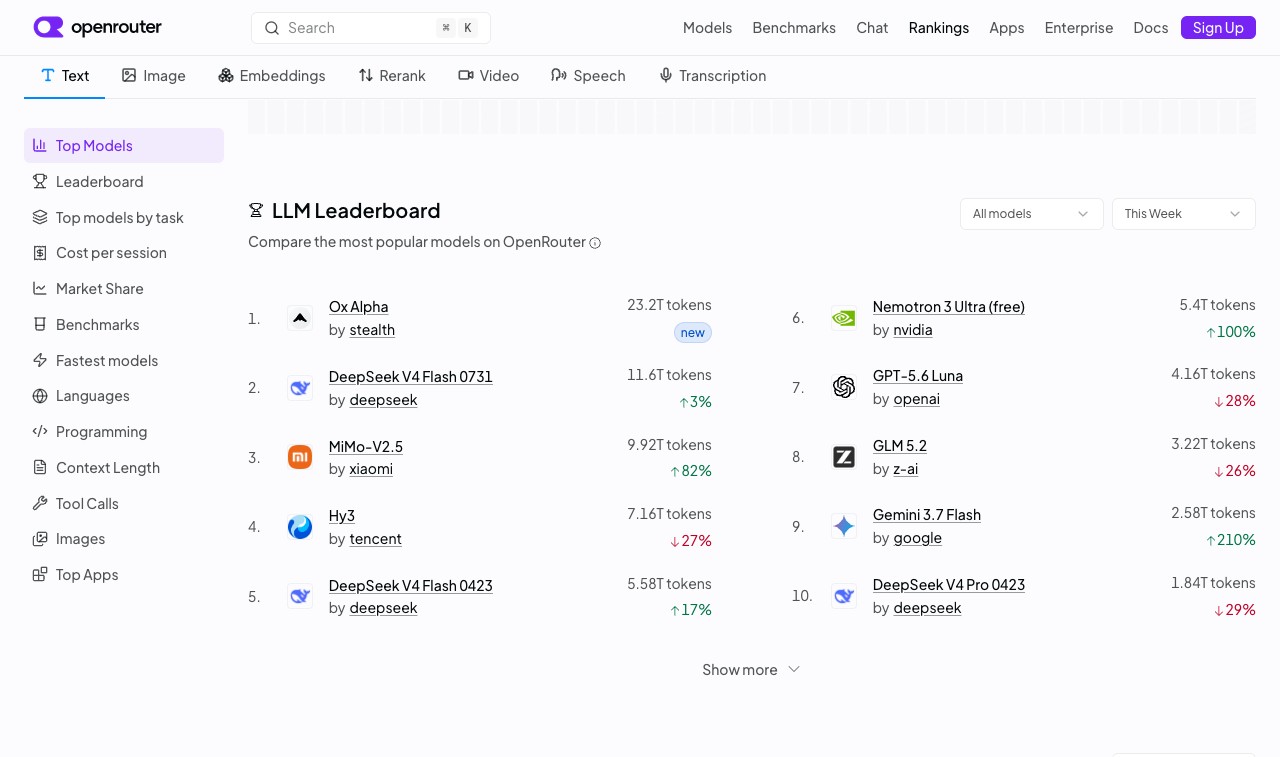Switch to the Rerank tab

[392, 76]
